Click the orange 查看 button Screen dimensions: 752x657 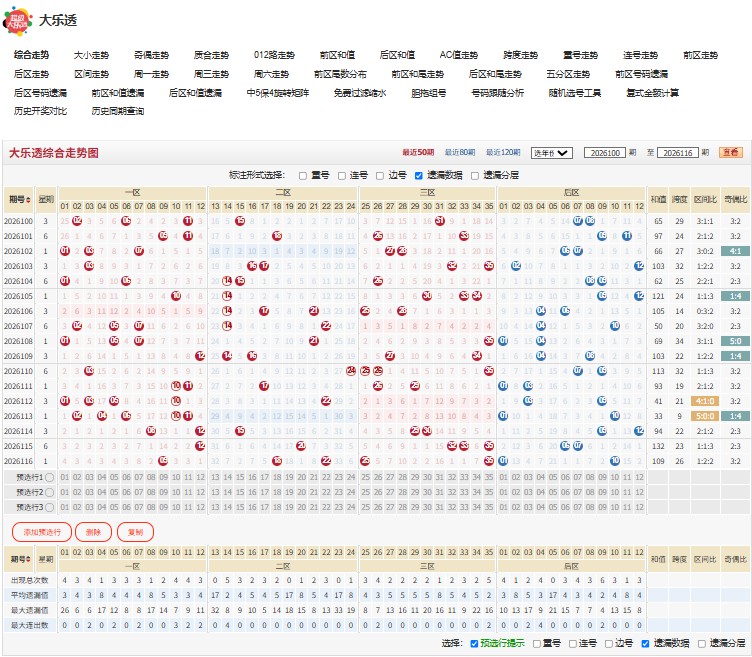(731, 153)
